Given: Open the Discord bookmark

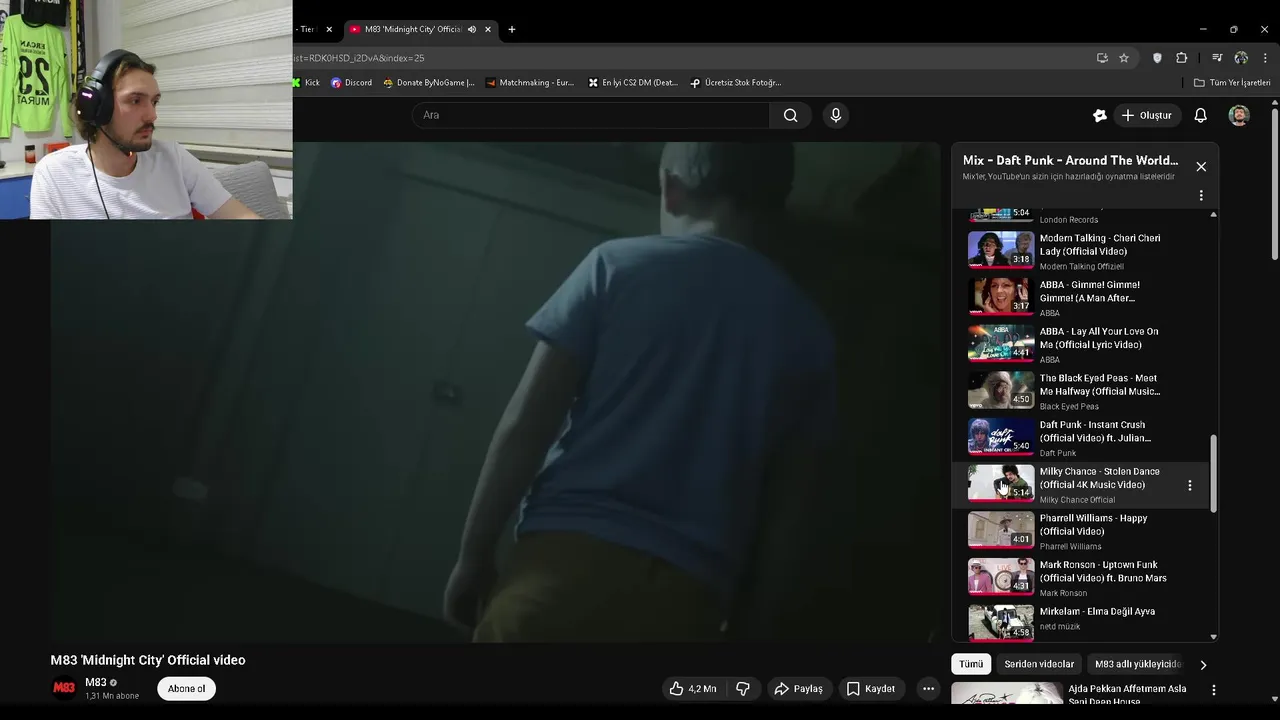Looking at the screenshot, I should [351, 83].
